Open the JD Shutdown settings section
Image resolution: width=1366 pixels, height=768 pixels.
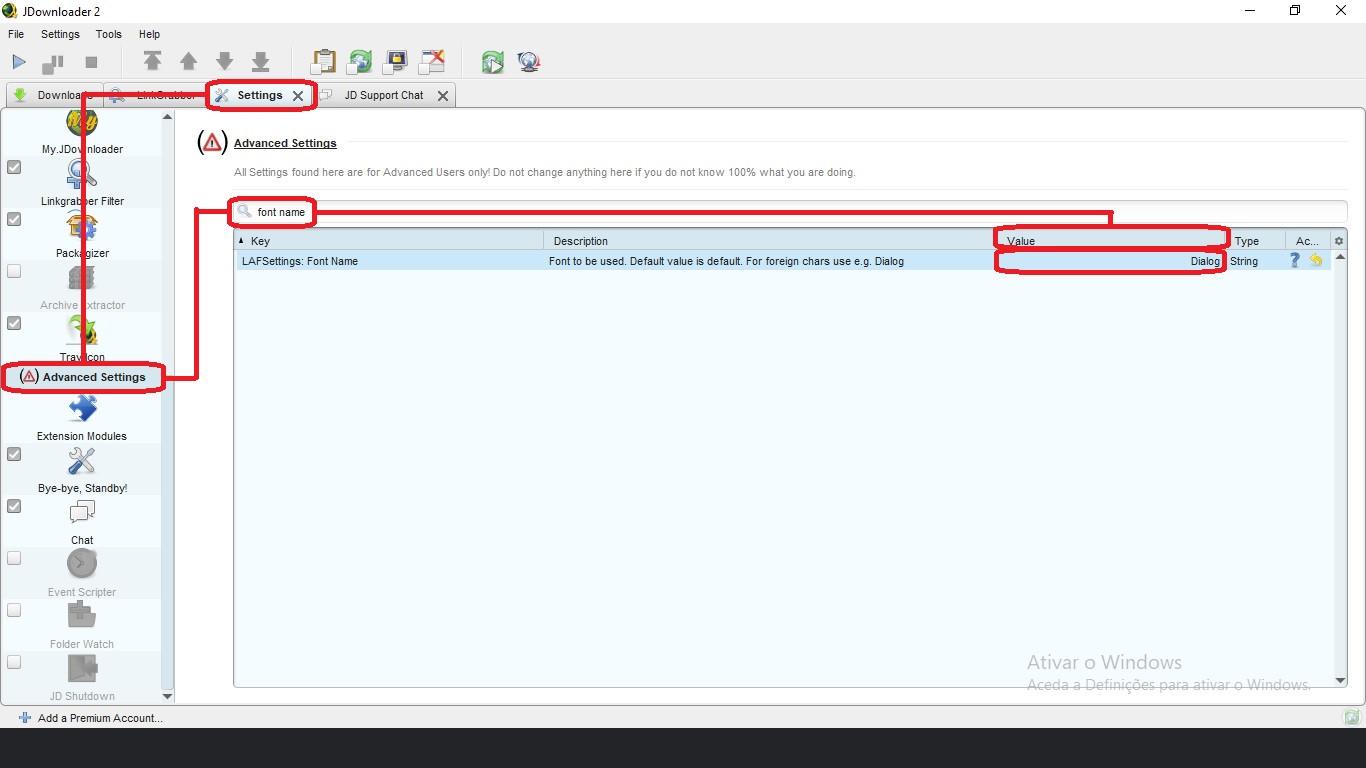tap(82, 678)
